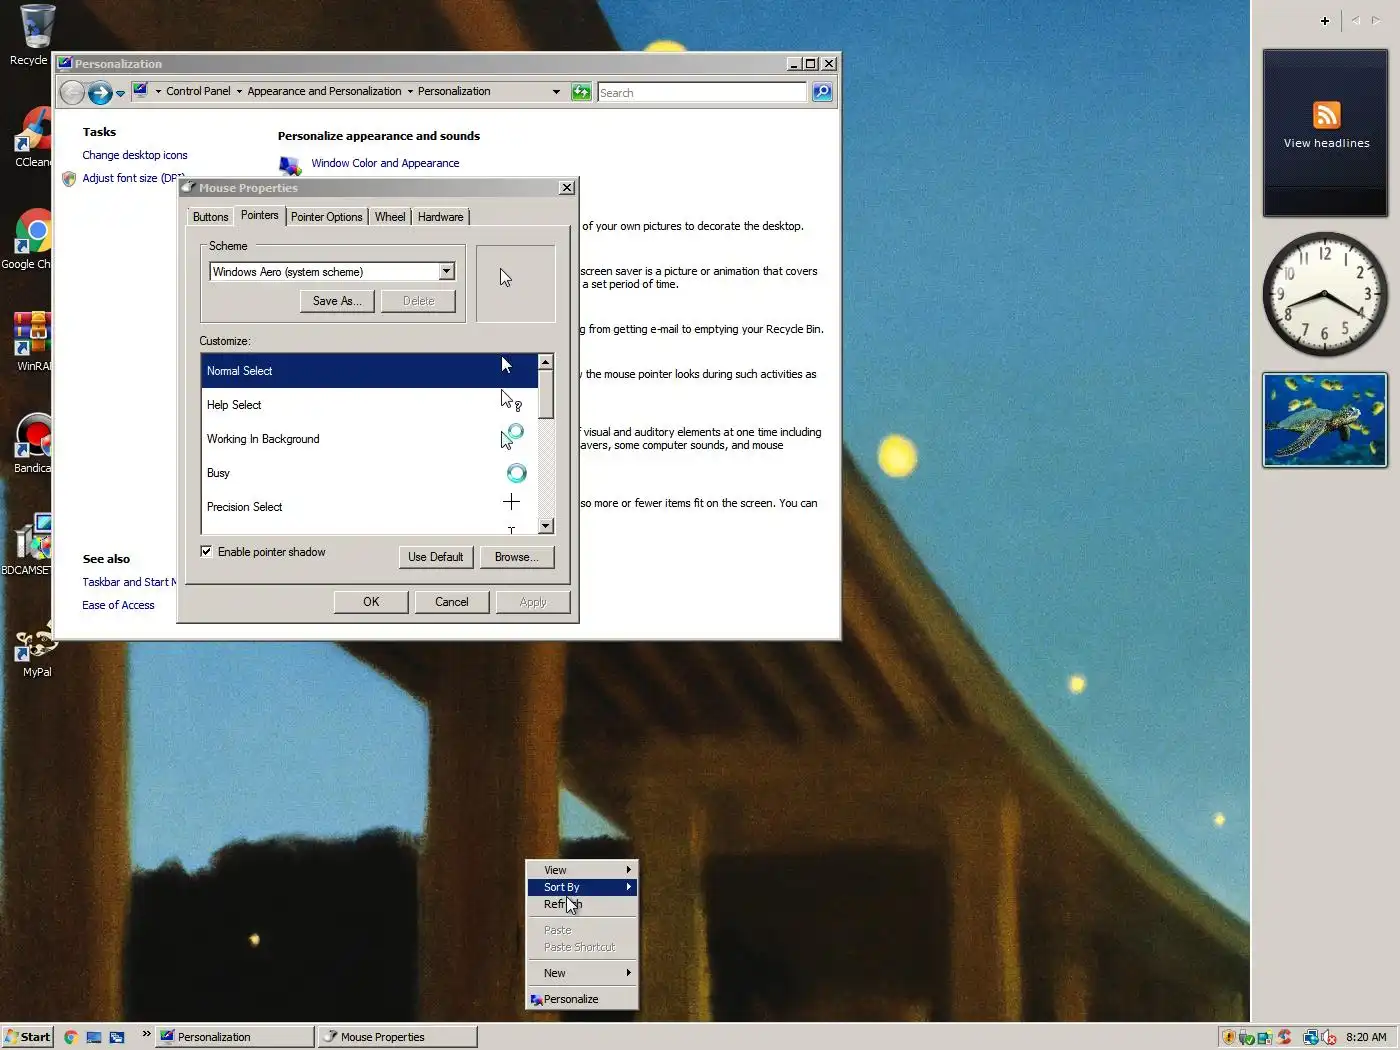Click Chrome icon in Quick Launch
1400x1050 pixels.
coord(70,1037)
